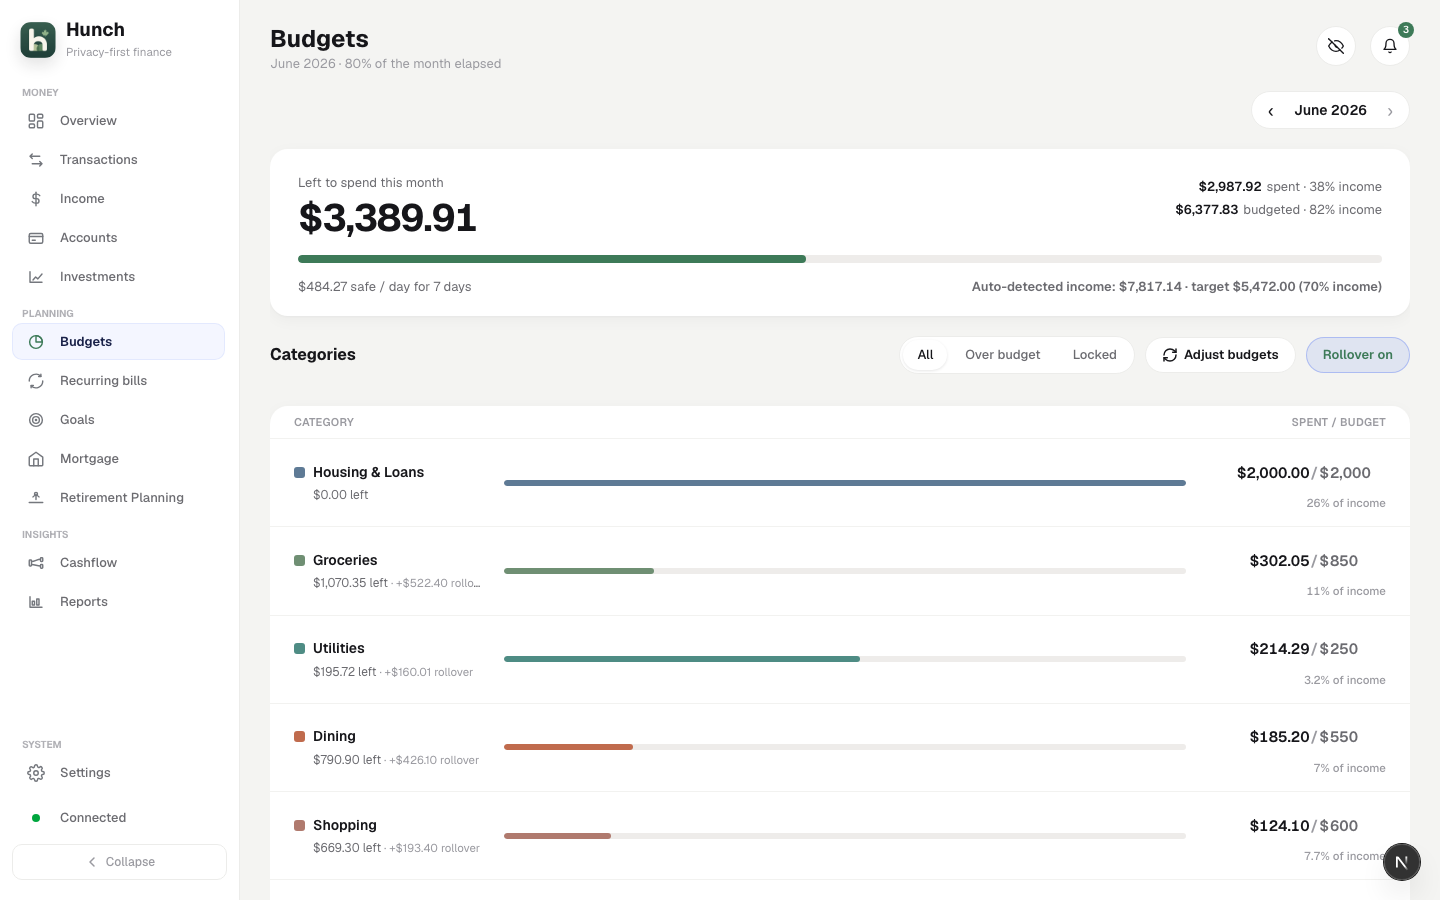
Task: Click the Shopping progress bar
Action: coord(845,836)
